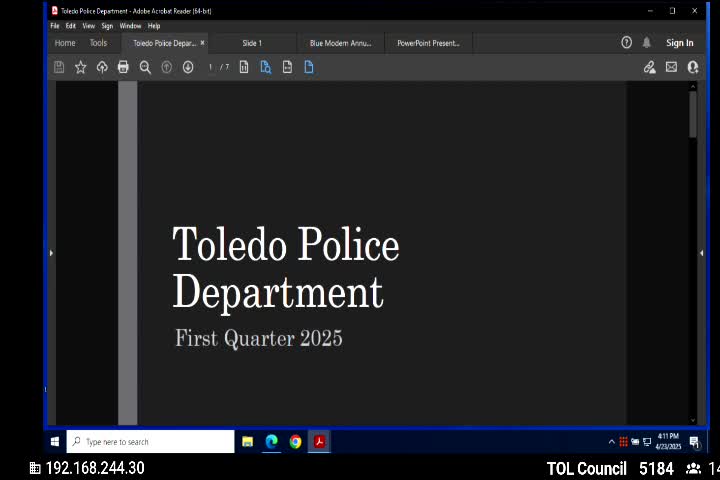
Task: Print the document using the printer icon
Action: tap(123, 67)
